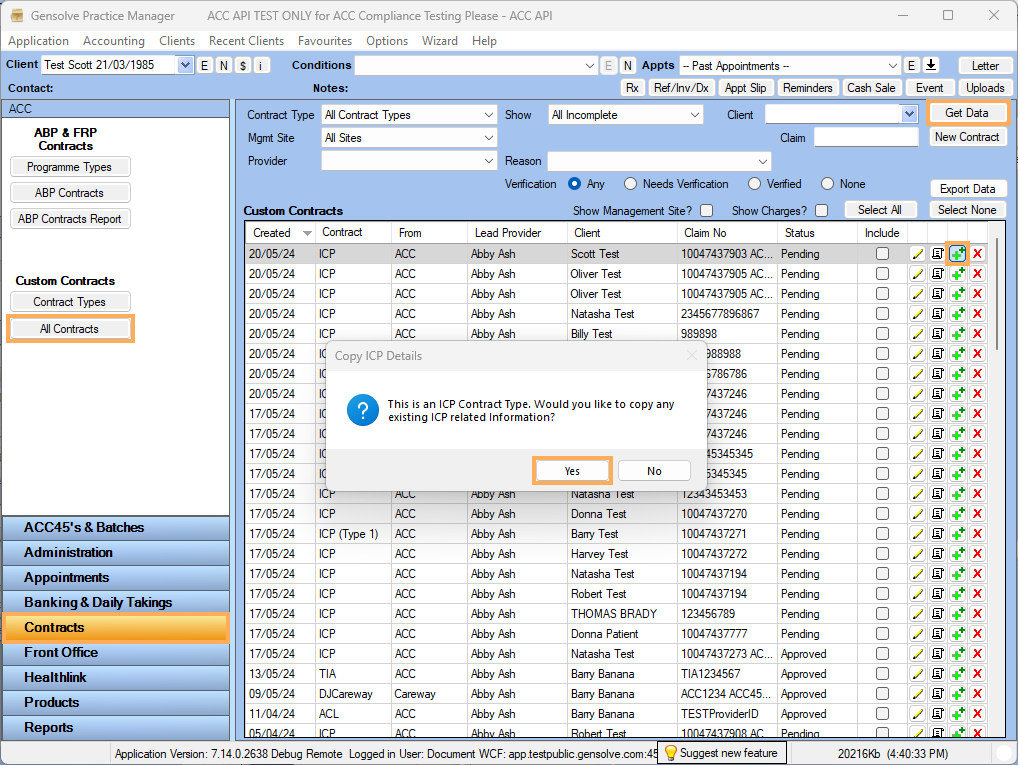Open document scroll icon for Donna Test row
This screenshot has height=766, width=1020.
[x=937, y=514]
